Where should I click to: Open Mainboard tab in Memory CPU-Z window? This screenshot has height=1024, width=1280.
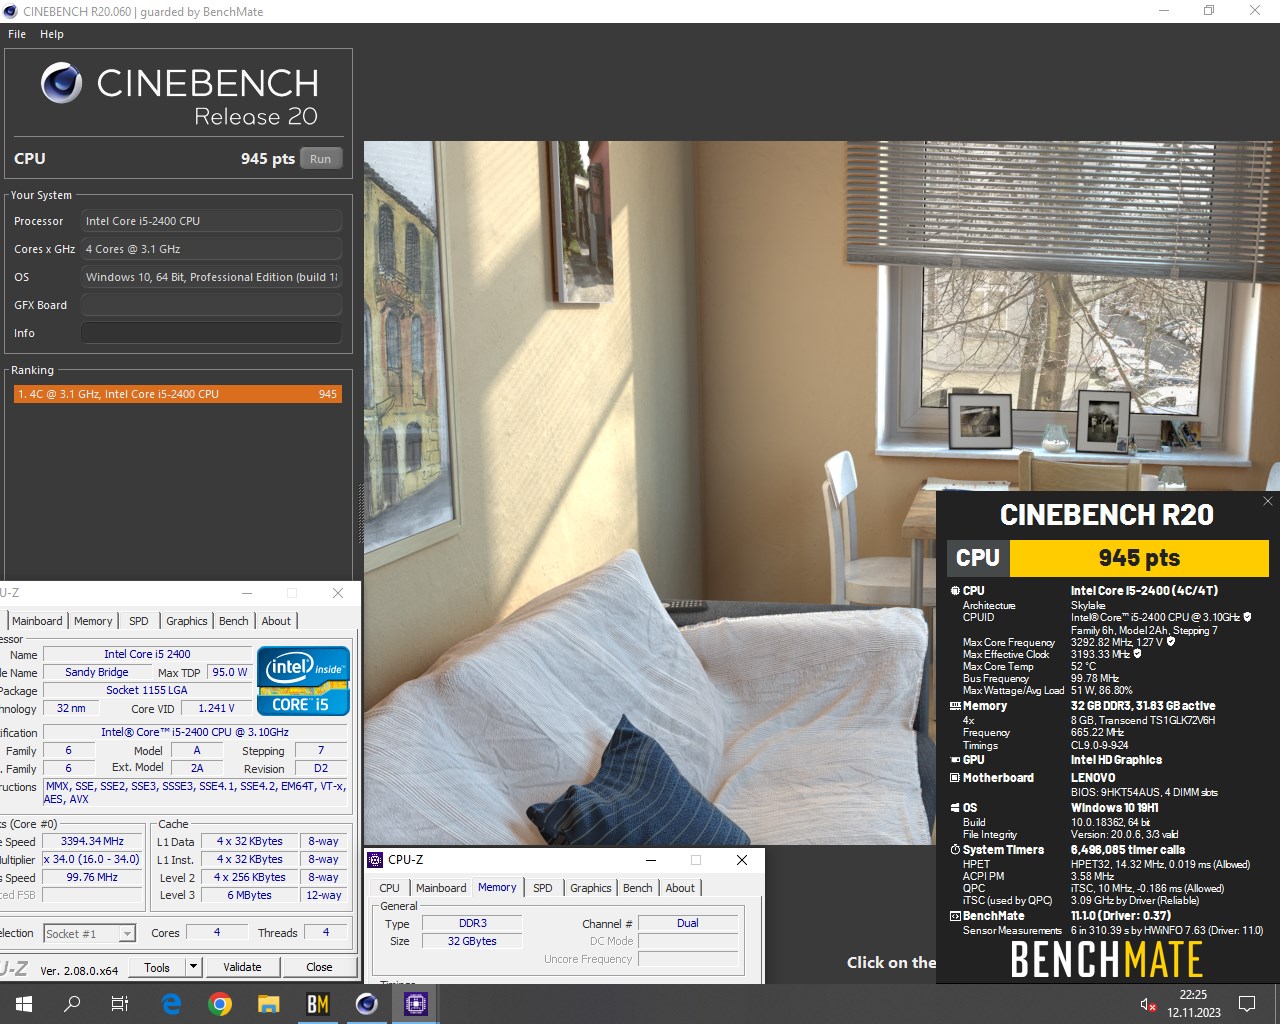(441, 888)
